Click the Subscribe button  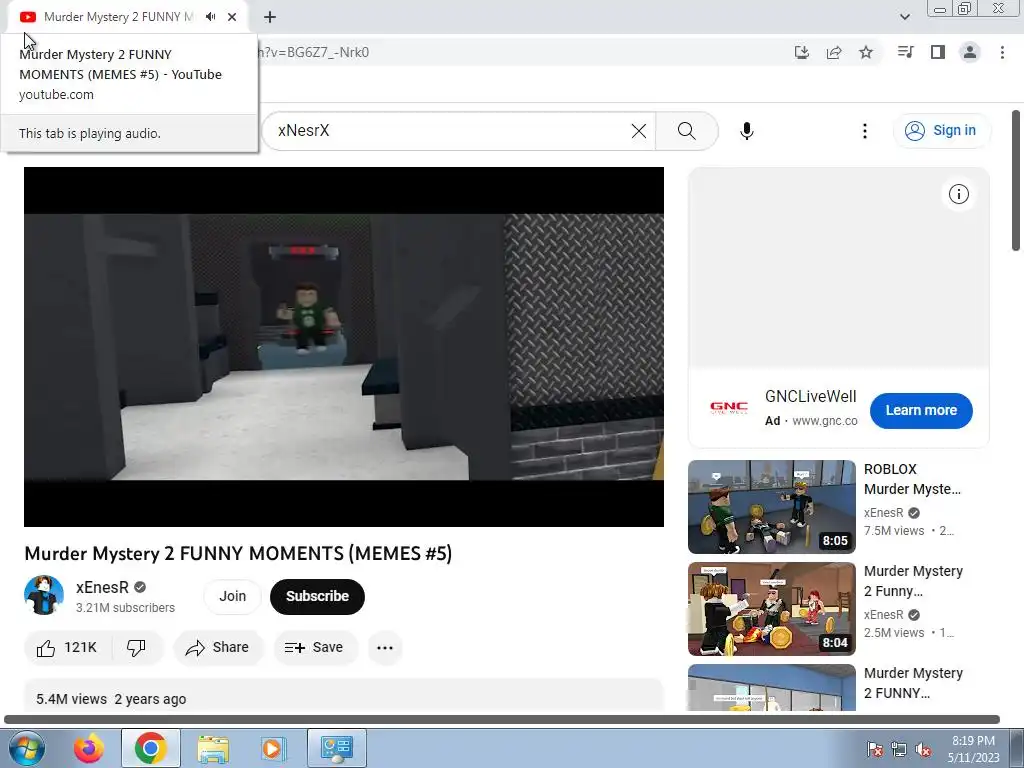coord(317,596)
